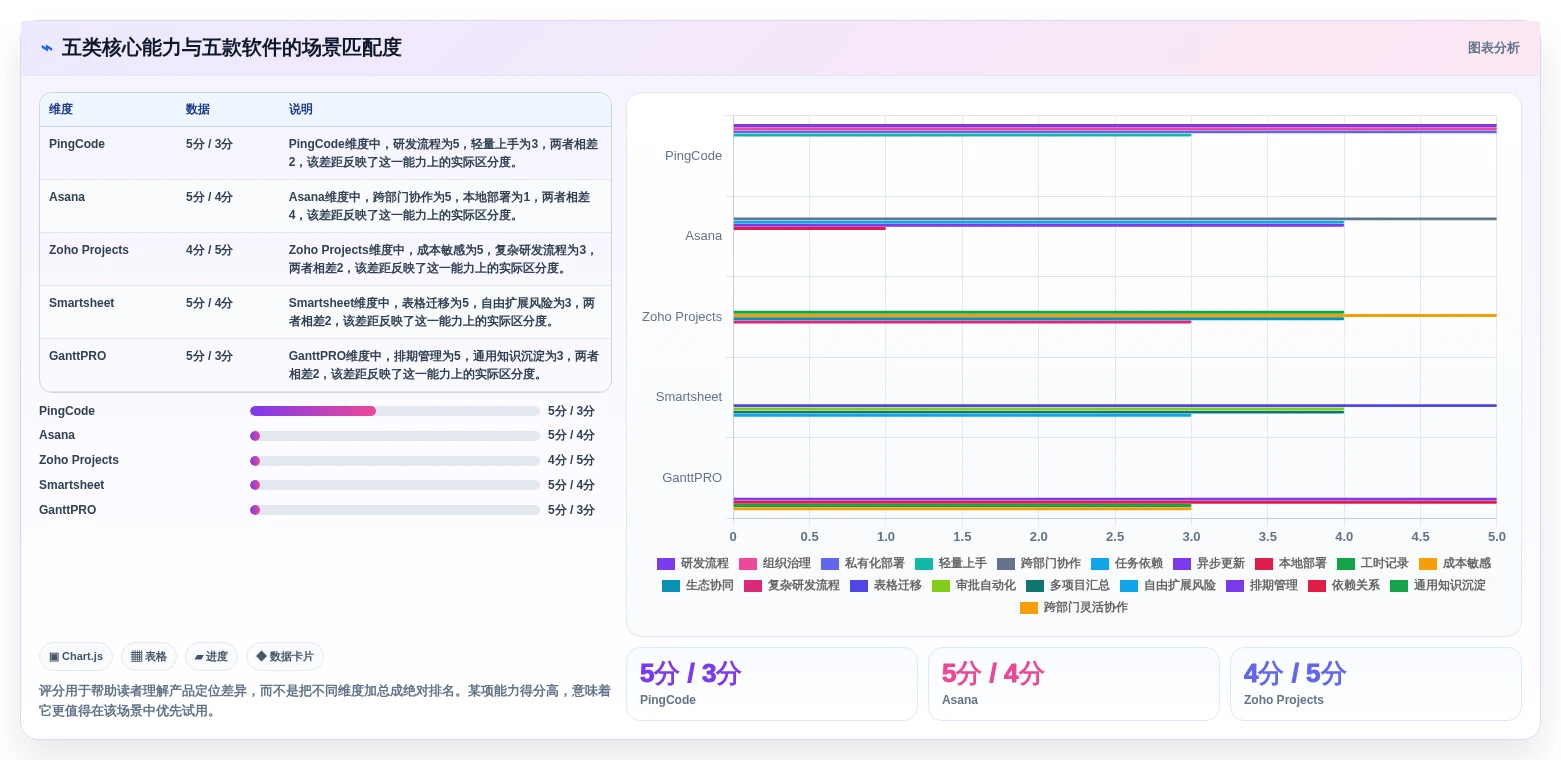Viewport: 1561px width, 760px height.
Task: Toggle the 跨部门协作 legend series
Action: 1039,563
